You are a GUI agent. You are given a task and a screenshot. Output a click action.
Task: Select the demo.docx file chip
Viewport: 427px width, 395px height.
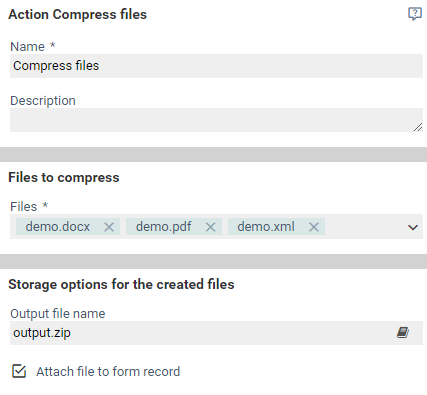pyautogui.click(x=58, y=227)
